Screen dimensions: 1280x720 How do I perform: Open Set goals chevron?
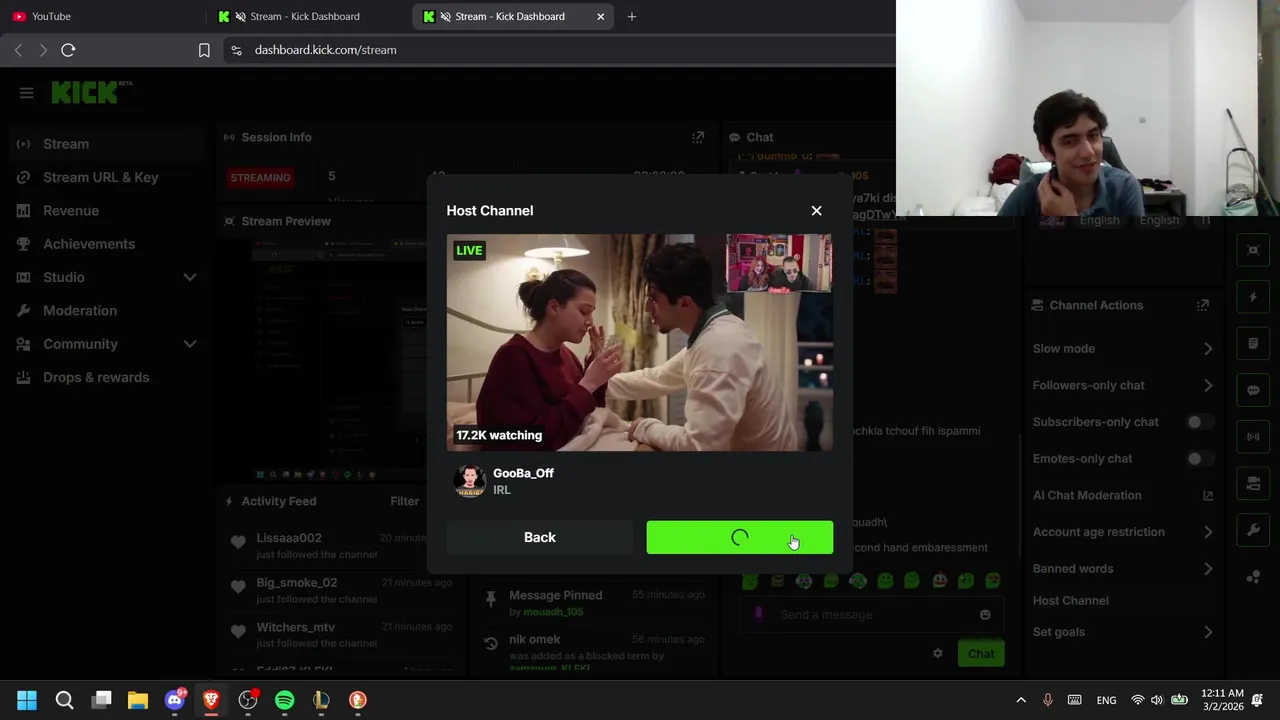pyautogui.click(x=1208, y=632)
